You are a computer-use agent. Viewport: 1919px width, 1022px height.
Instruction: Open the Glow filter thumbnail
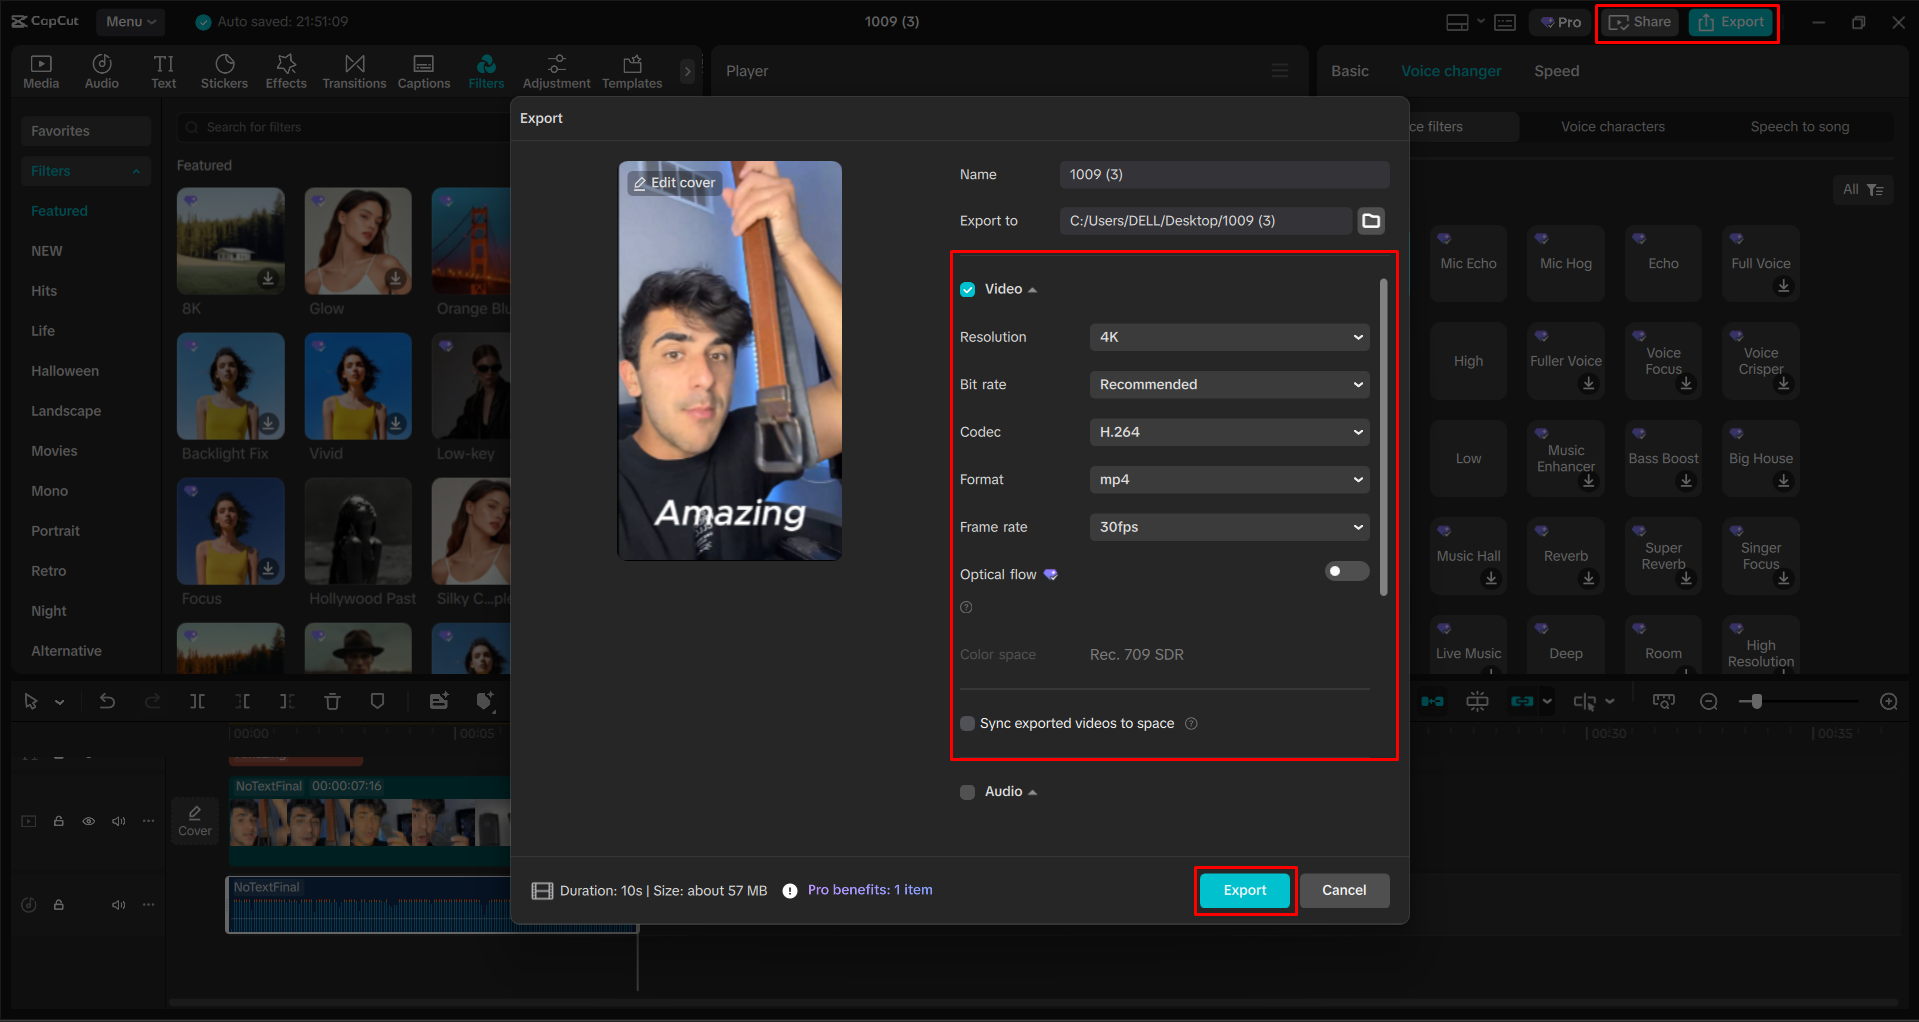(357, 241)
